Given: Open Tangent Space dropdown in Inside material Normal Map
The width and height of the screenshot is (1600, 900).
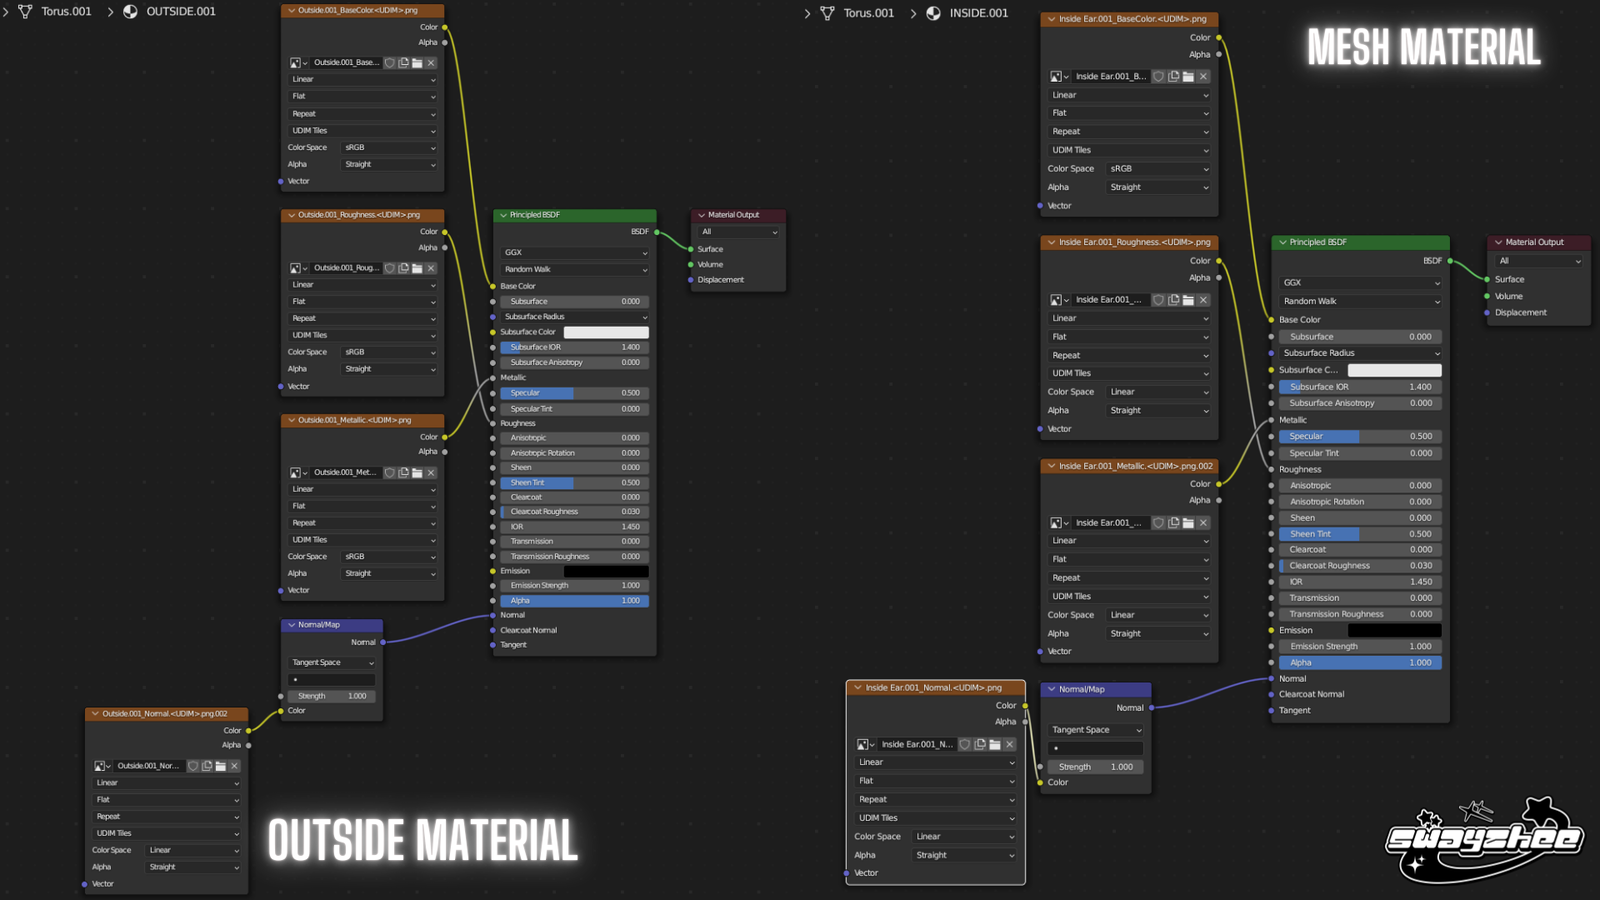Looking at the screenshot, I should pyautogui.click(x=1095, y=730).
